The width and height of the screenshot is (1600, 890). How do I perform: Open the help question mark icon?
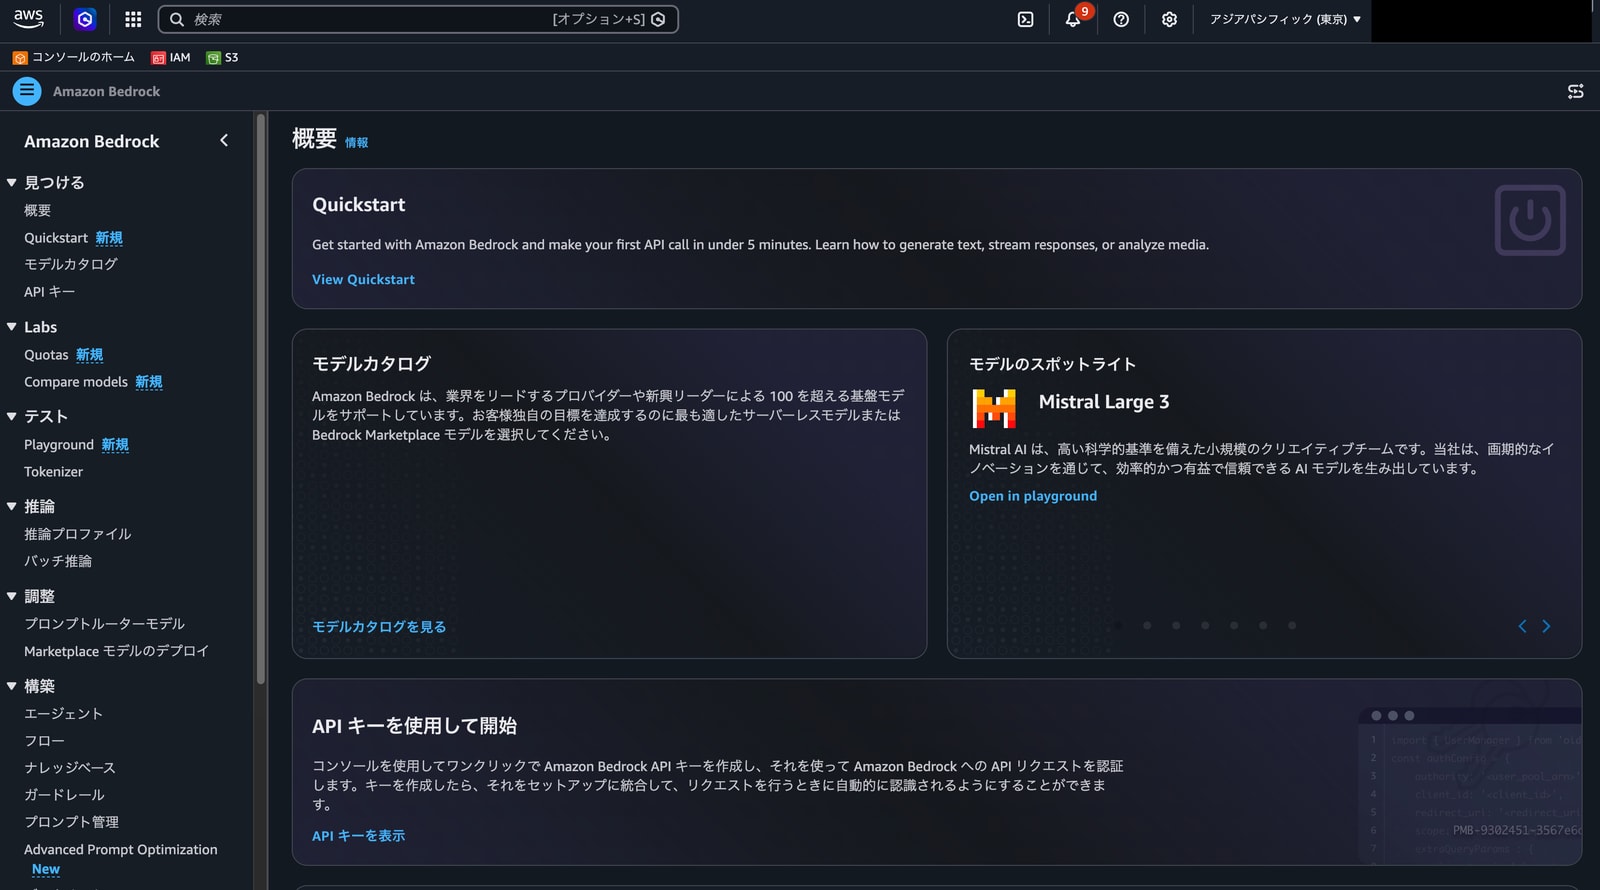[1121, 19]
